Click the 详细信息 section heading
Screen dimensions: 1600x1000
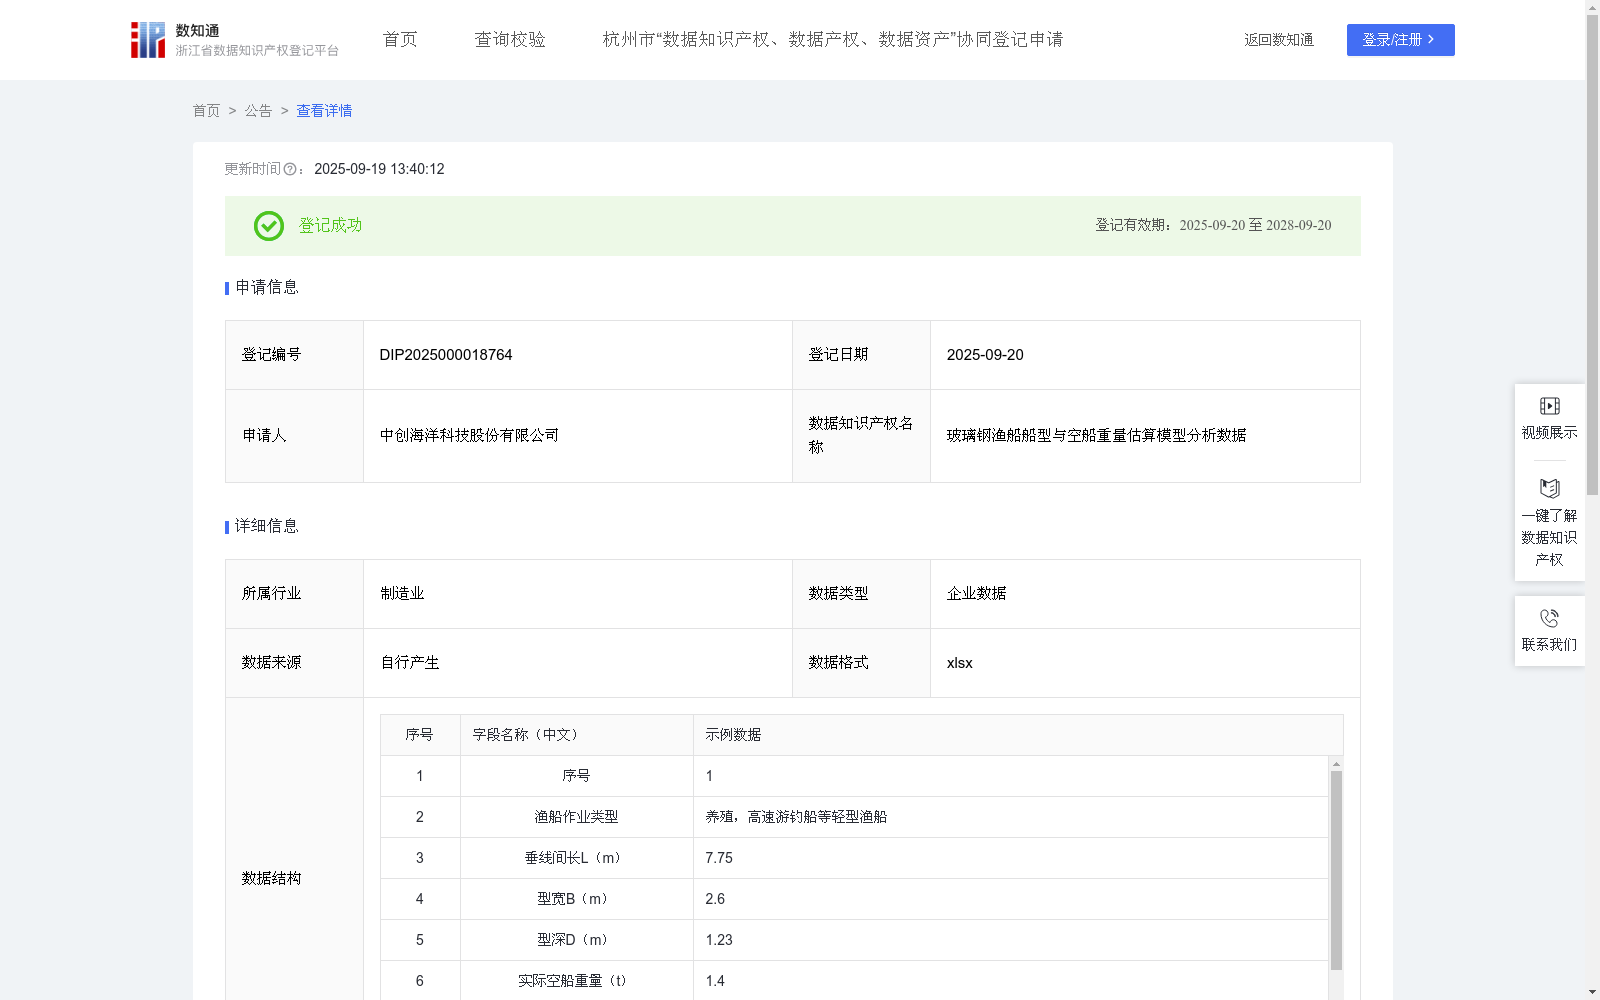click(x=267, y=527)
